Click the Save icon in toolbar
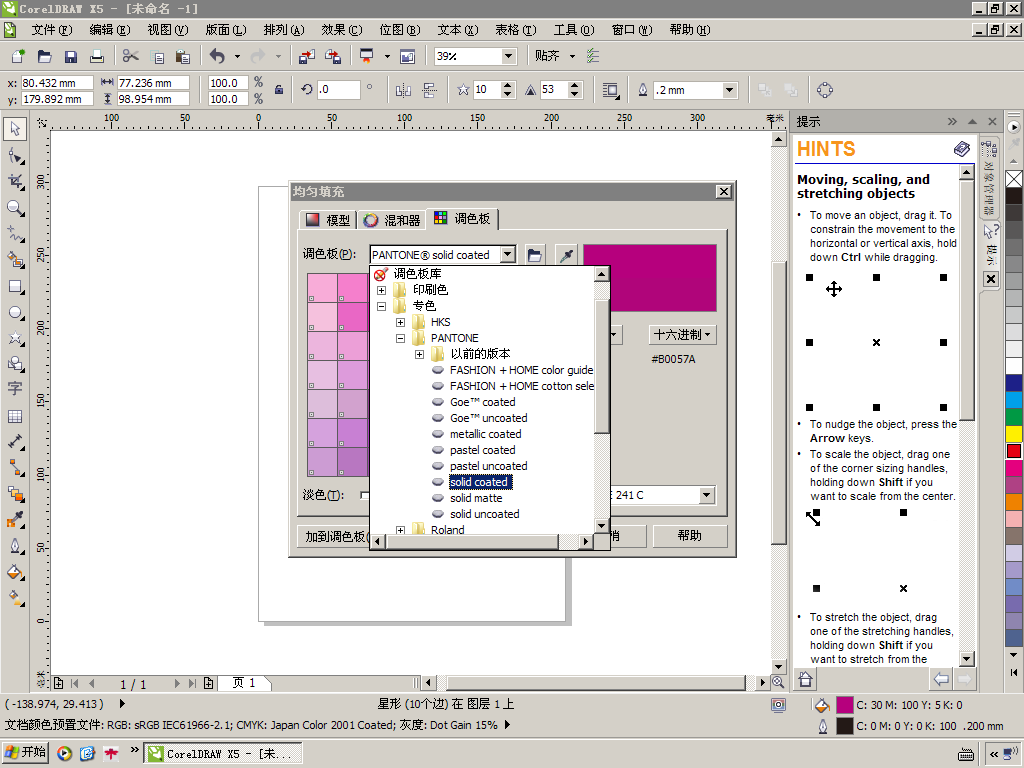The width and height of the screenshot is (1024, 768). [x=71, y=56]
